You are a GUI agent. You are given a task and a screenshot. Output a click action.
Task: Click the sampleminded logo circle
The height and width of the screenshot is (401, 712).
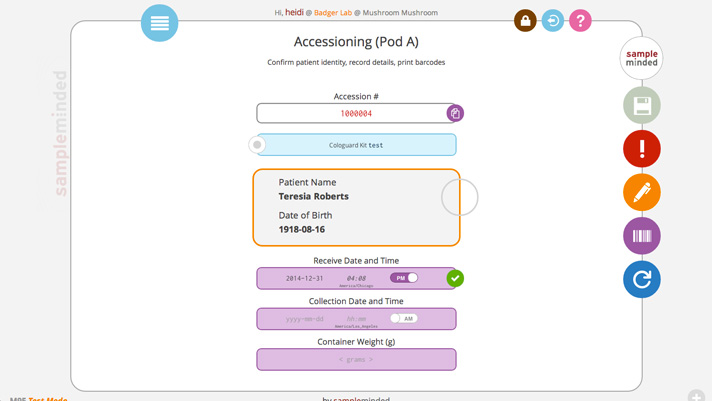tap(642, 58)
